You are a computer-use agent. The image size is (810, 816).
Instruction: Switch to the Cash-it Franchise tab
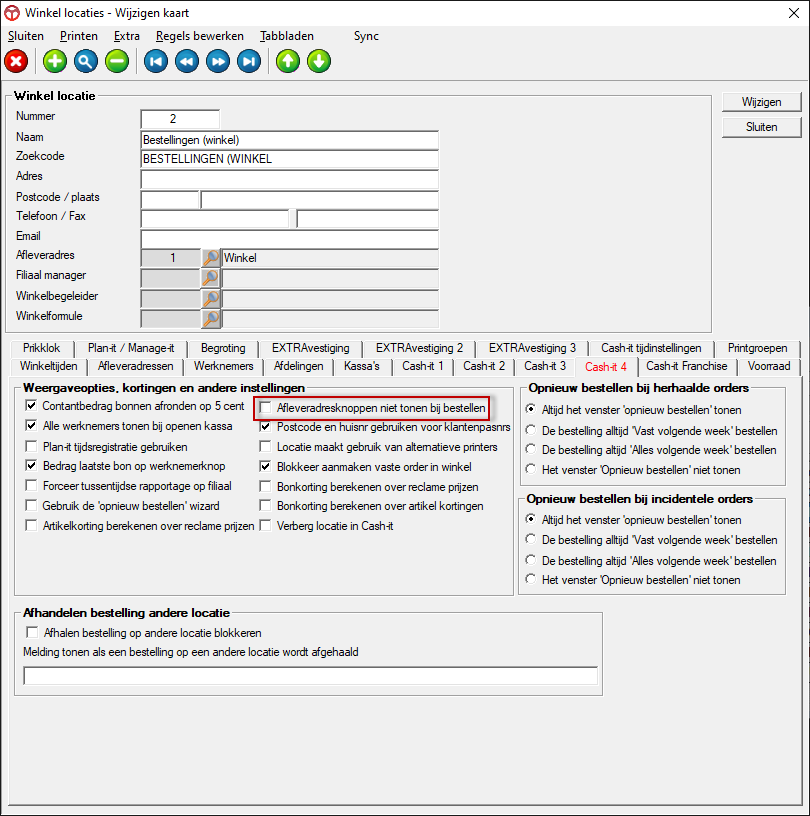[x=687, y=366]
